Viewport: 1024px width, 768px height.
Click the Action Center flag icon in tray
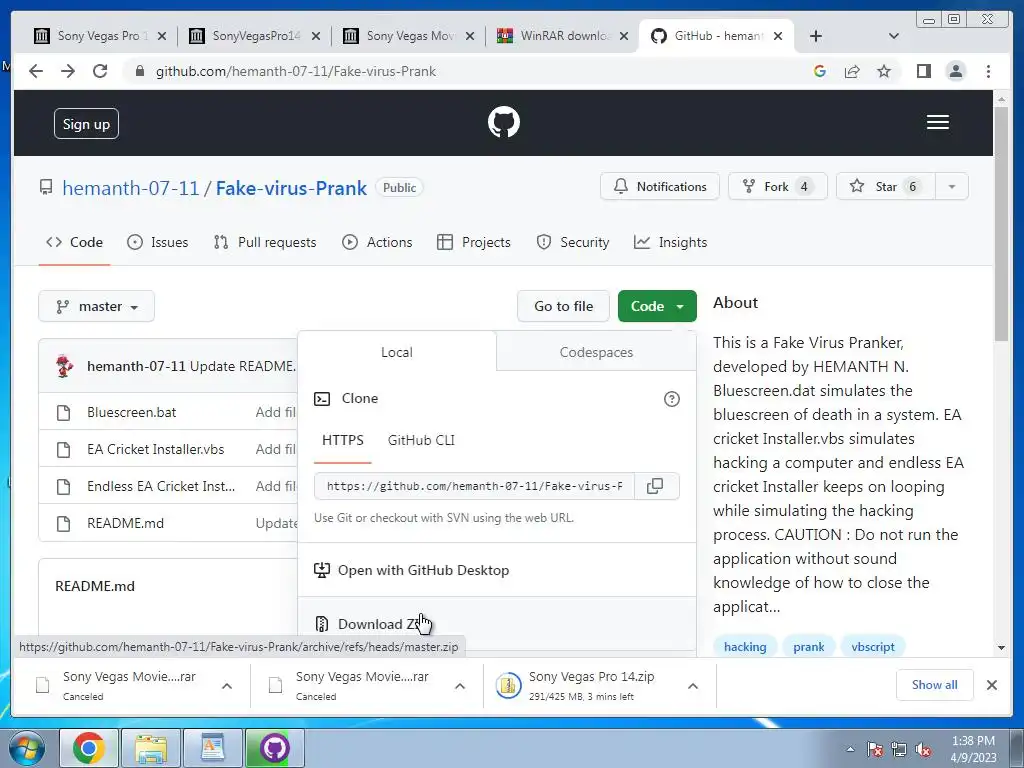874,750
